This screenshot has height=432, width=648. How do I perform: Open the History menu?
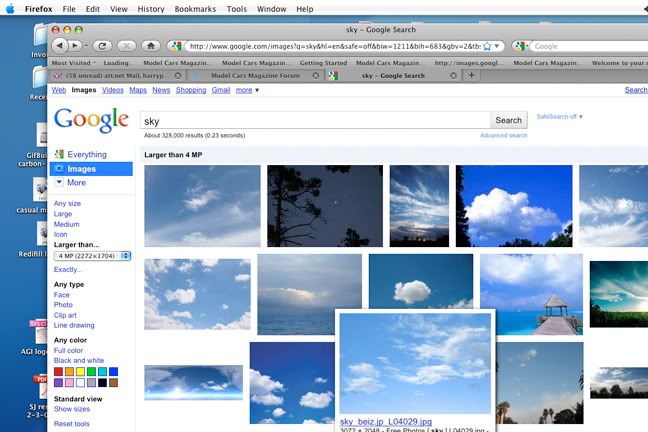151,9
